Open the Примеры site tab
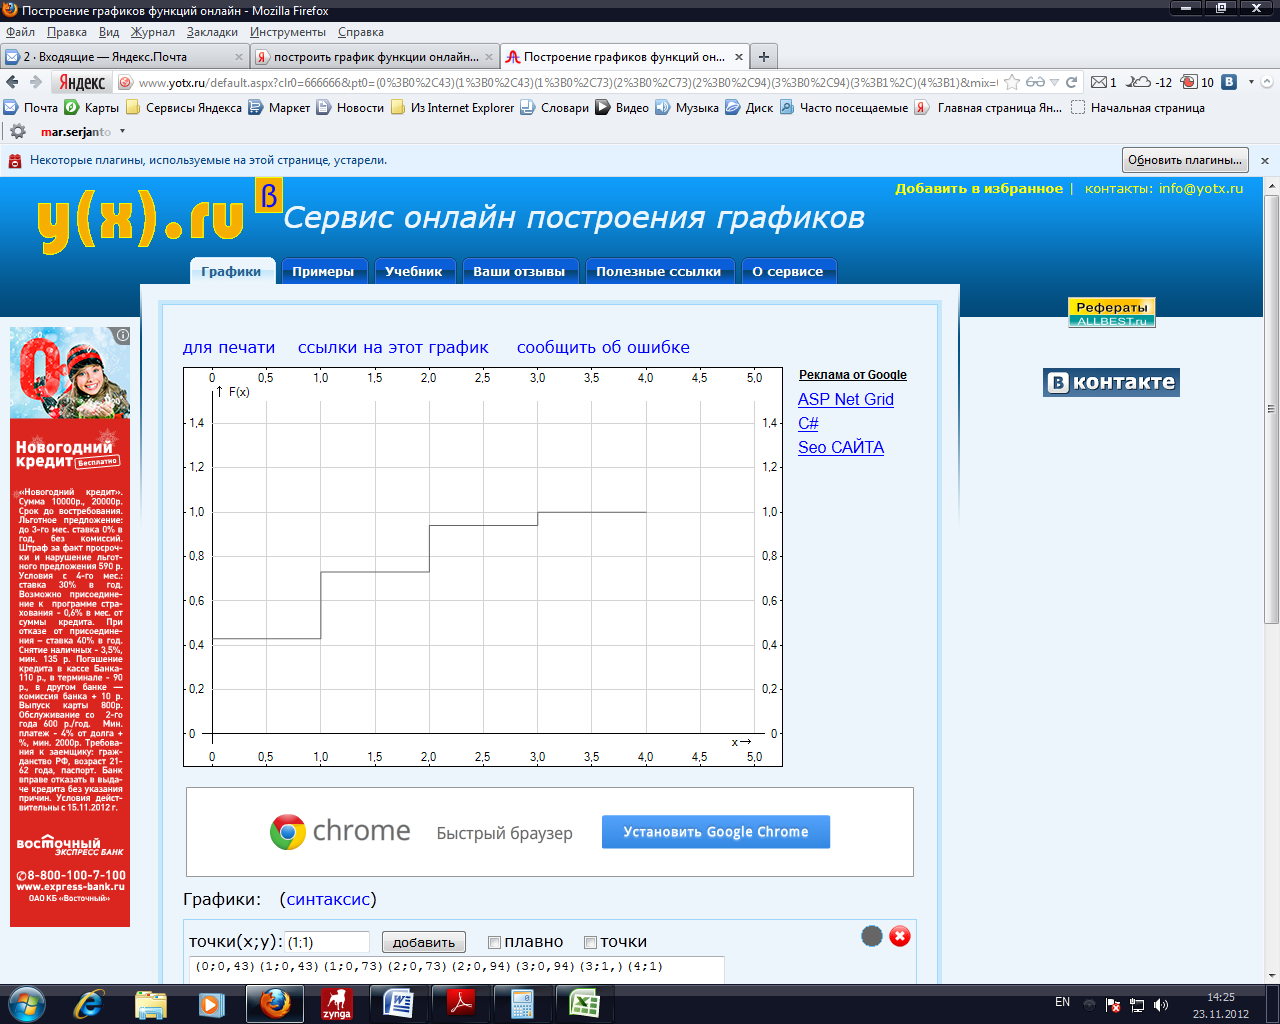The height and width of the screenshot is (1024, 1280). click(323, 271)
